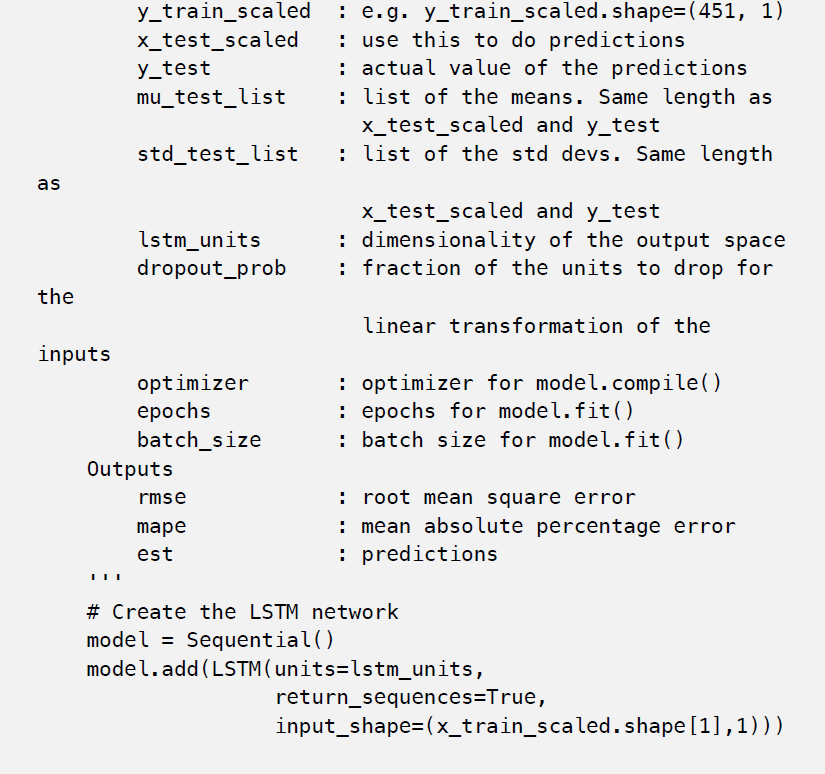Click the x_test_scaled parameter name
This screenshot has height=774, width=825.
click(x=217, y=41)
